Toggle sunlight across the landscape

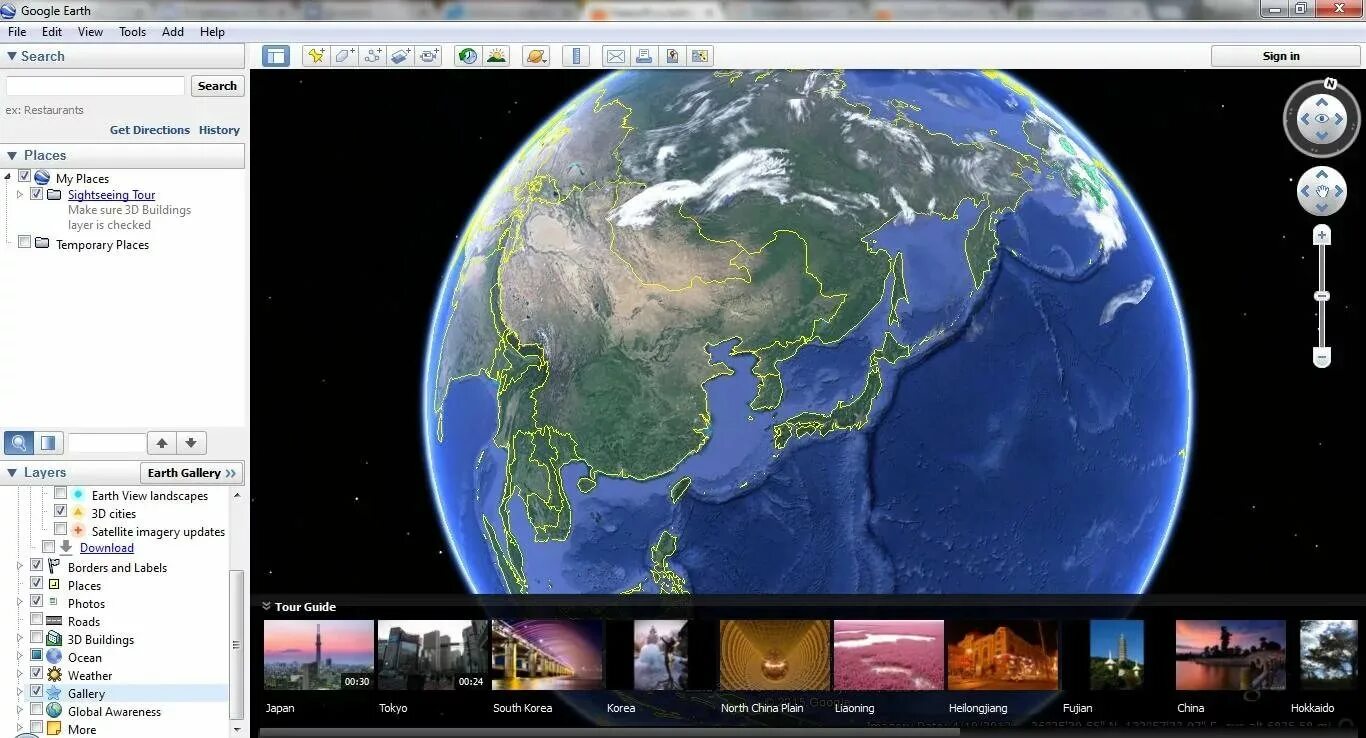496,55
